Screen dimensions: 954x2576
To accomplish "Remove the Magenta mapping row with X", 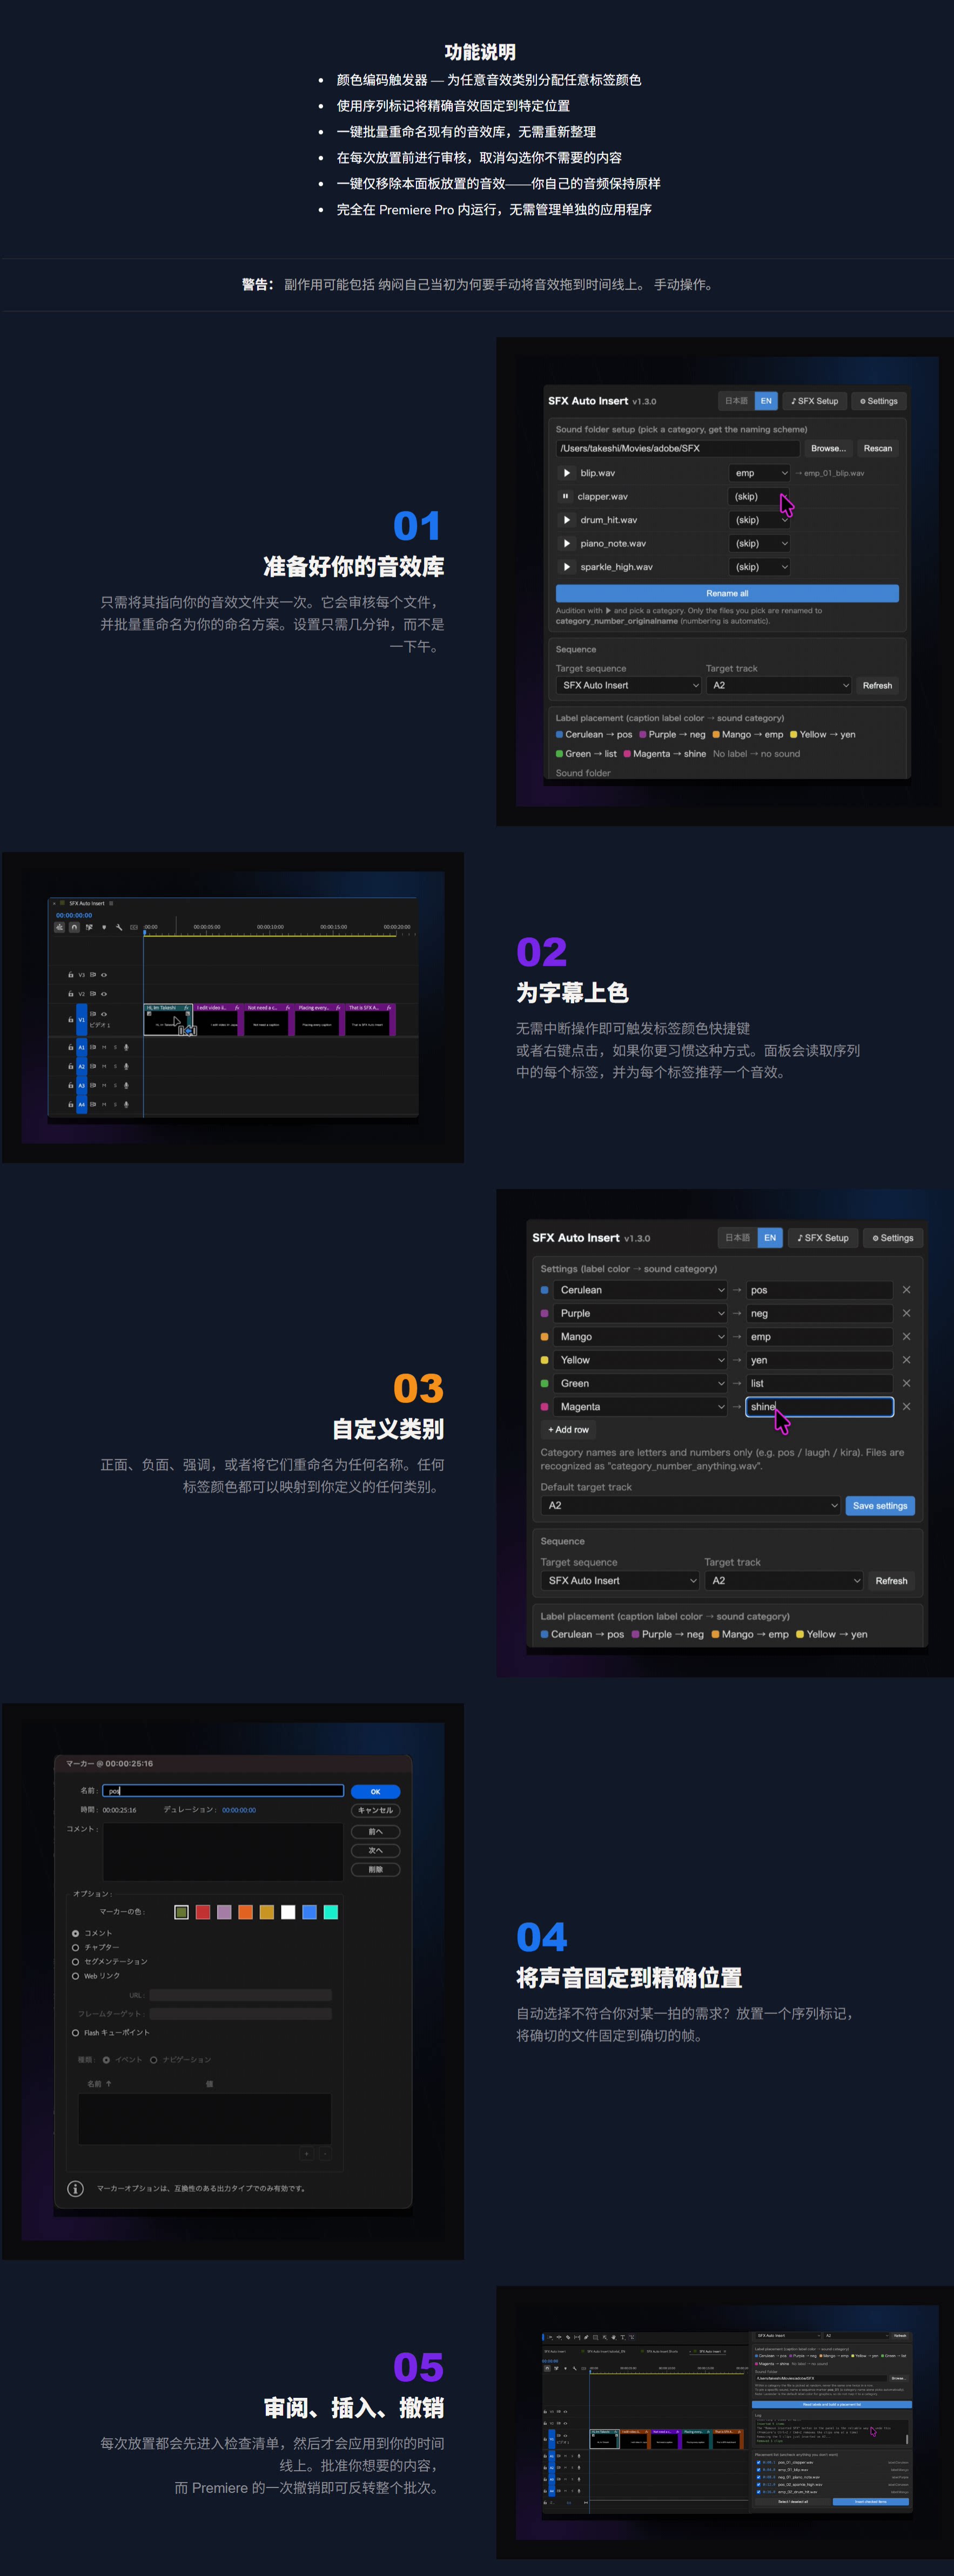I will point(906,1407).
